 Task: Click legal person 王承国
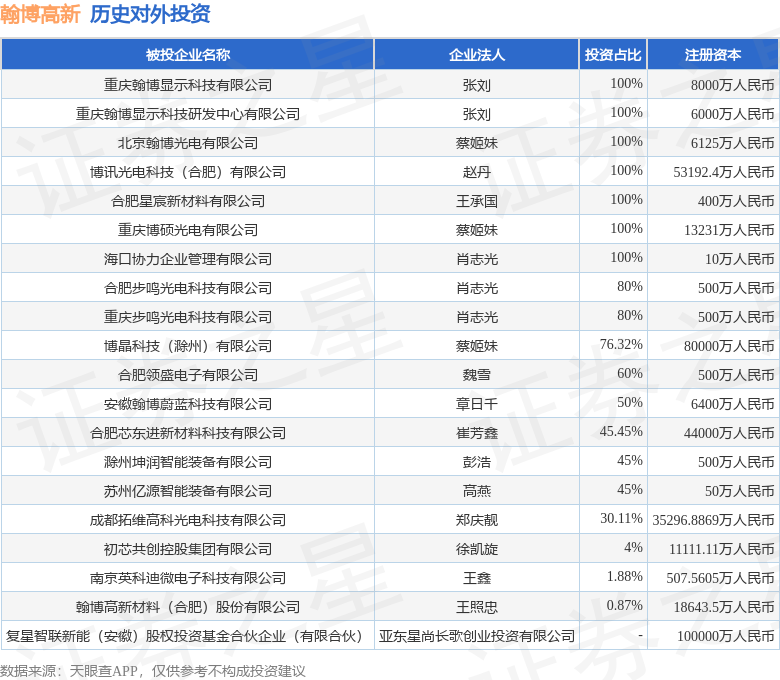point(477,201)
